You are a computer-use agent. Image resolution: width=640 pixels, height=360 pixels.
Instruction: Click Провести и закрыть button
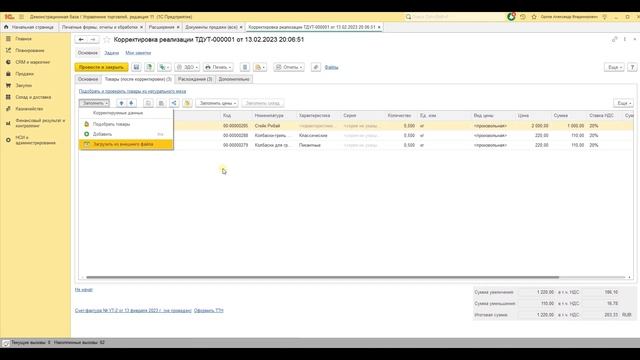tap(101, 67)
